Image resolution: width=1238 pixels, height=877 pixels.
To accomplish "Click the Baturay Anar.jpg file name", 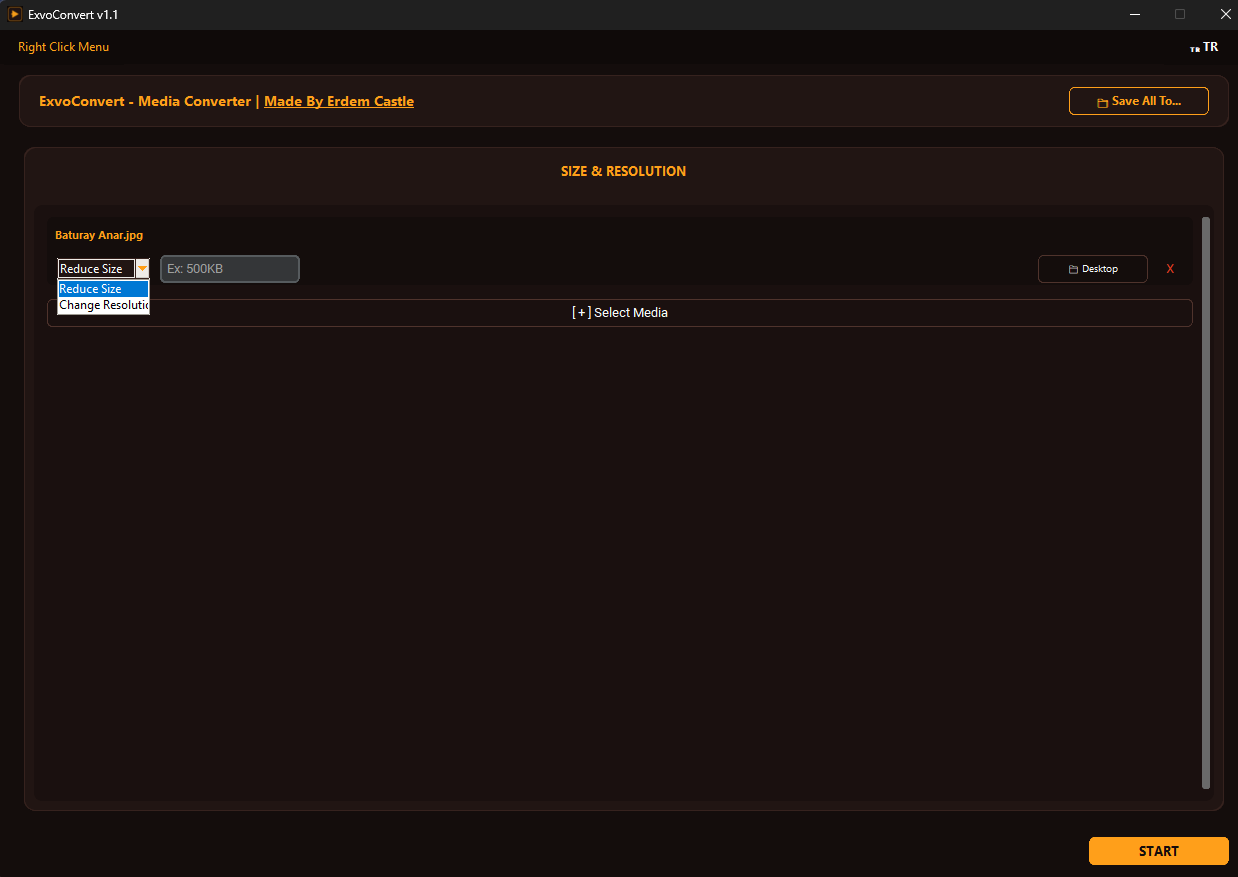I will coord(99,235).
